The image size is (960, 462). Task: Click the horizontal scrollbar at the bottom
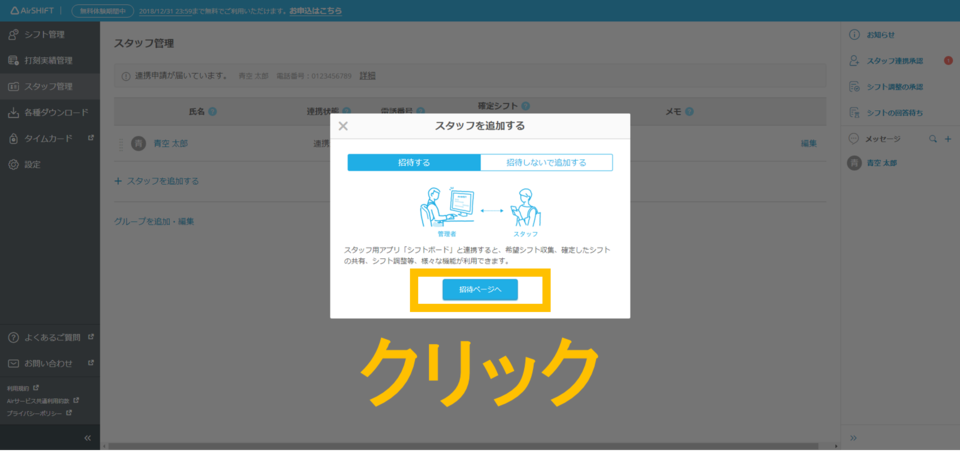click(470, 446)
